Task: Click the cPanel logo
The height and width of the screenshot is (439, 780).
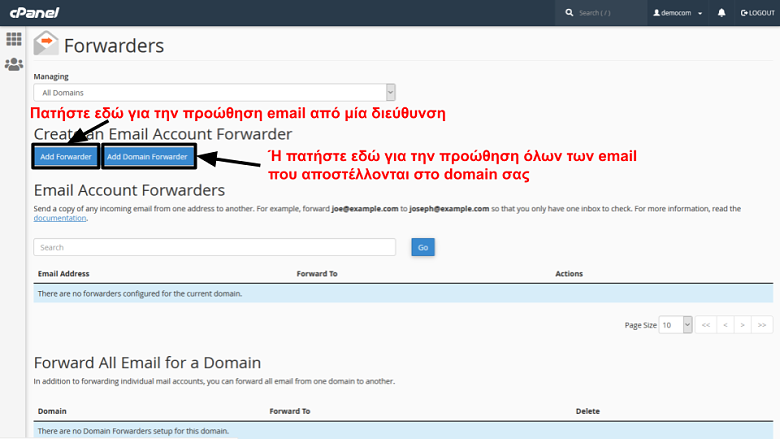Action: coord(34,12)
